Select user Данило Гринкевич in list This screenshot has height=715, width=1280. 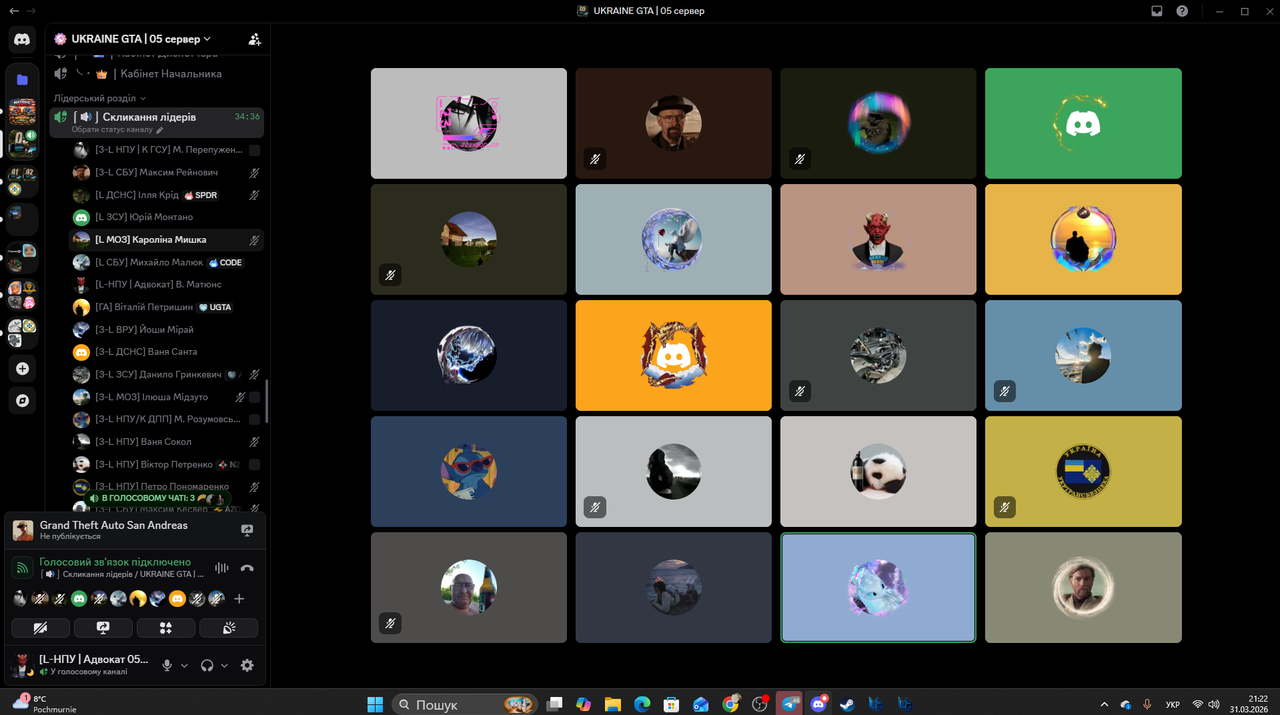click(x=167, y=374)
